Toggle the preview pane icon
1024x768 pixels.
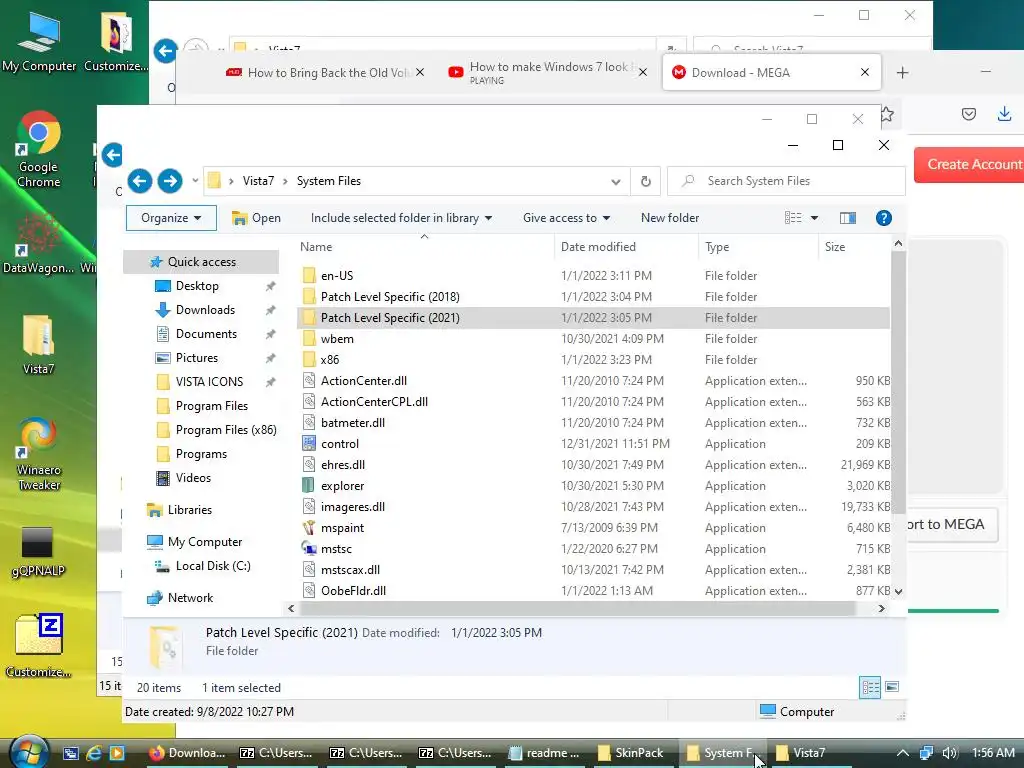[848, 218]
